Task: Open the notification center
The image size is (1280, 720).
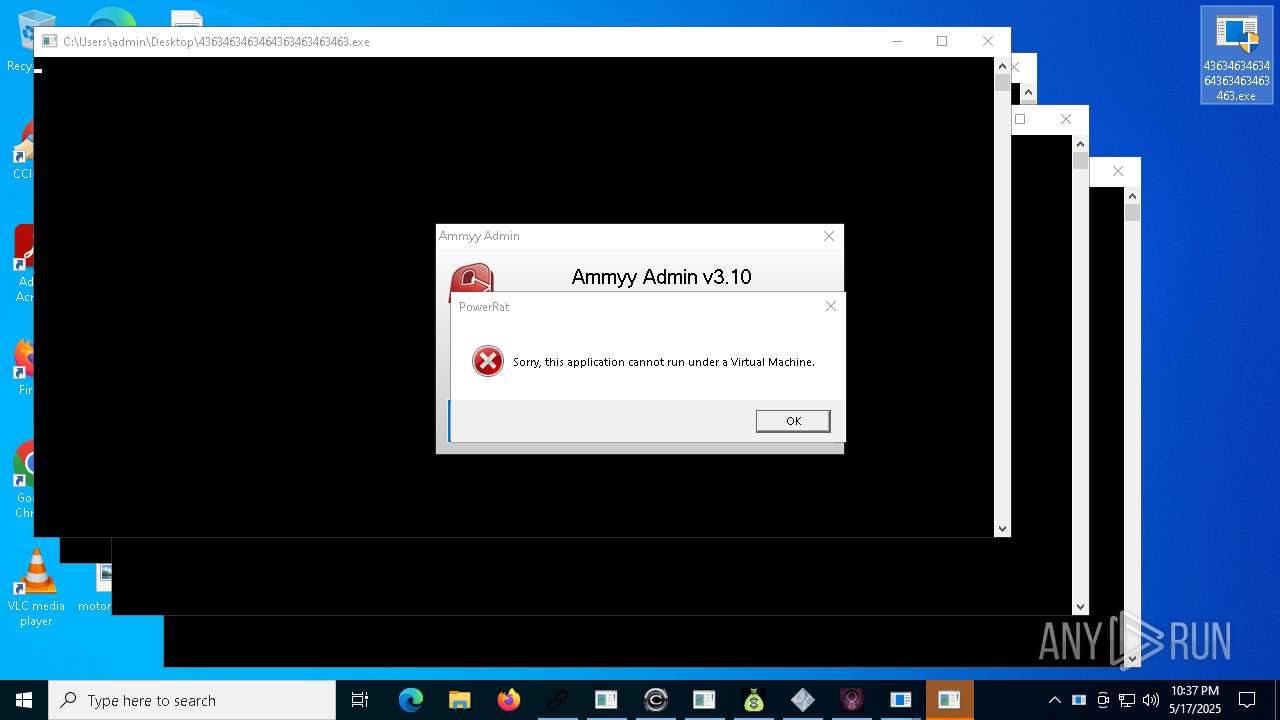Action: [x=1248, y=700]
